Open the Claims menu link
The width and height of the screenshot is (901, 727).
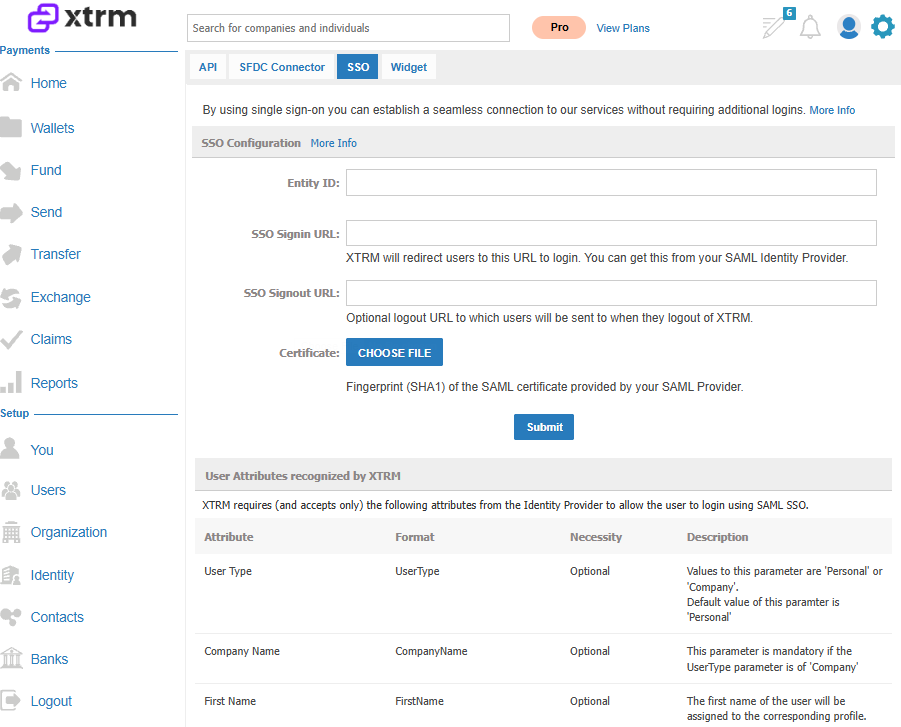pos(51,339)
